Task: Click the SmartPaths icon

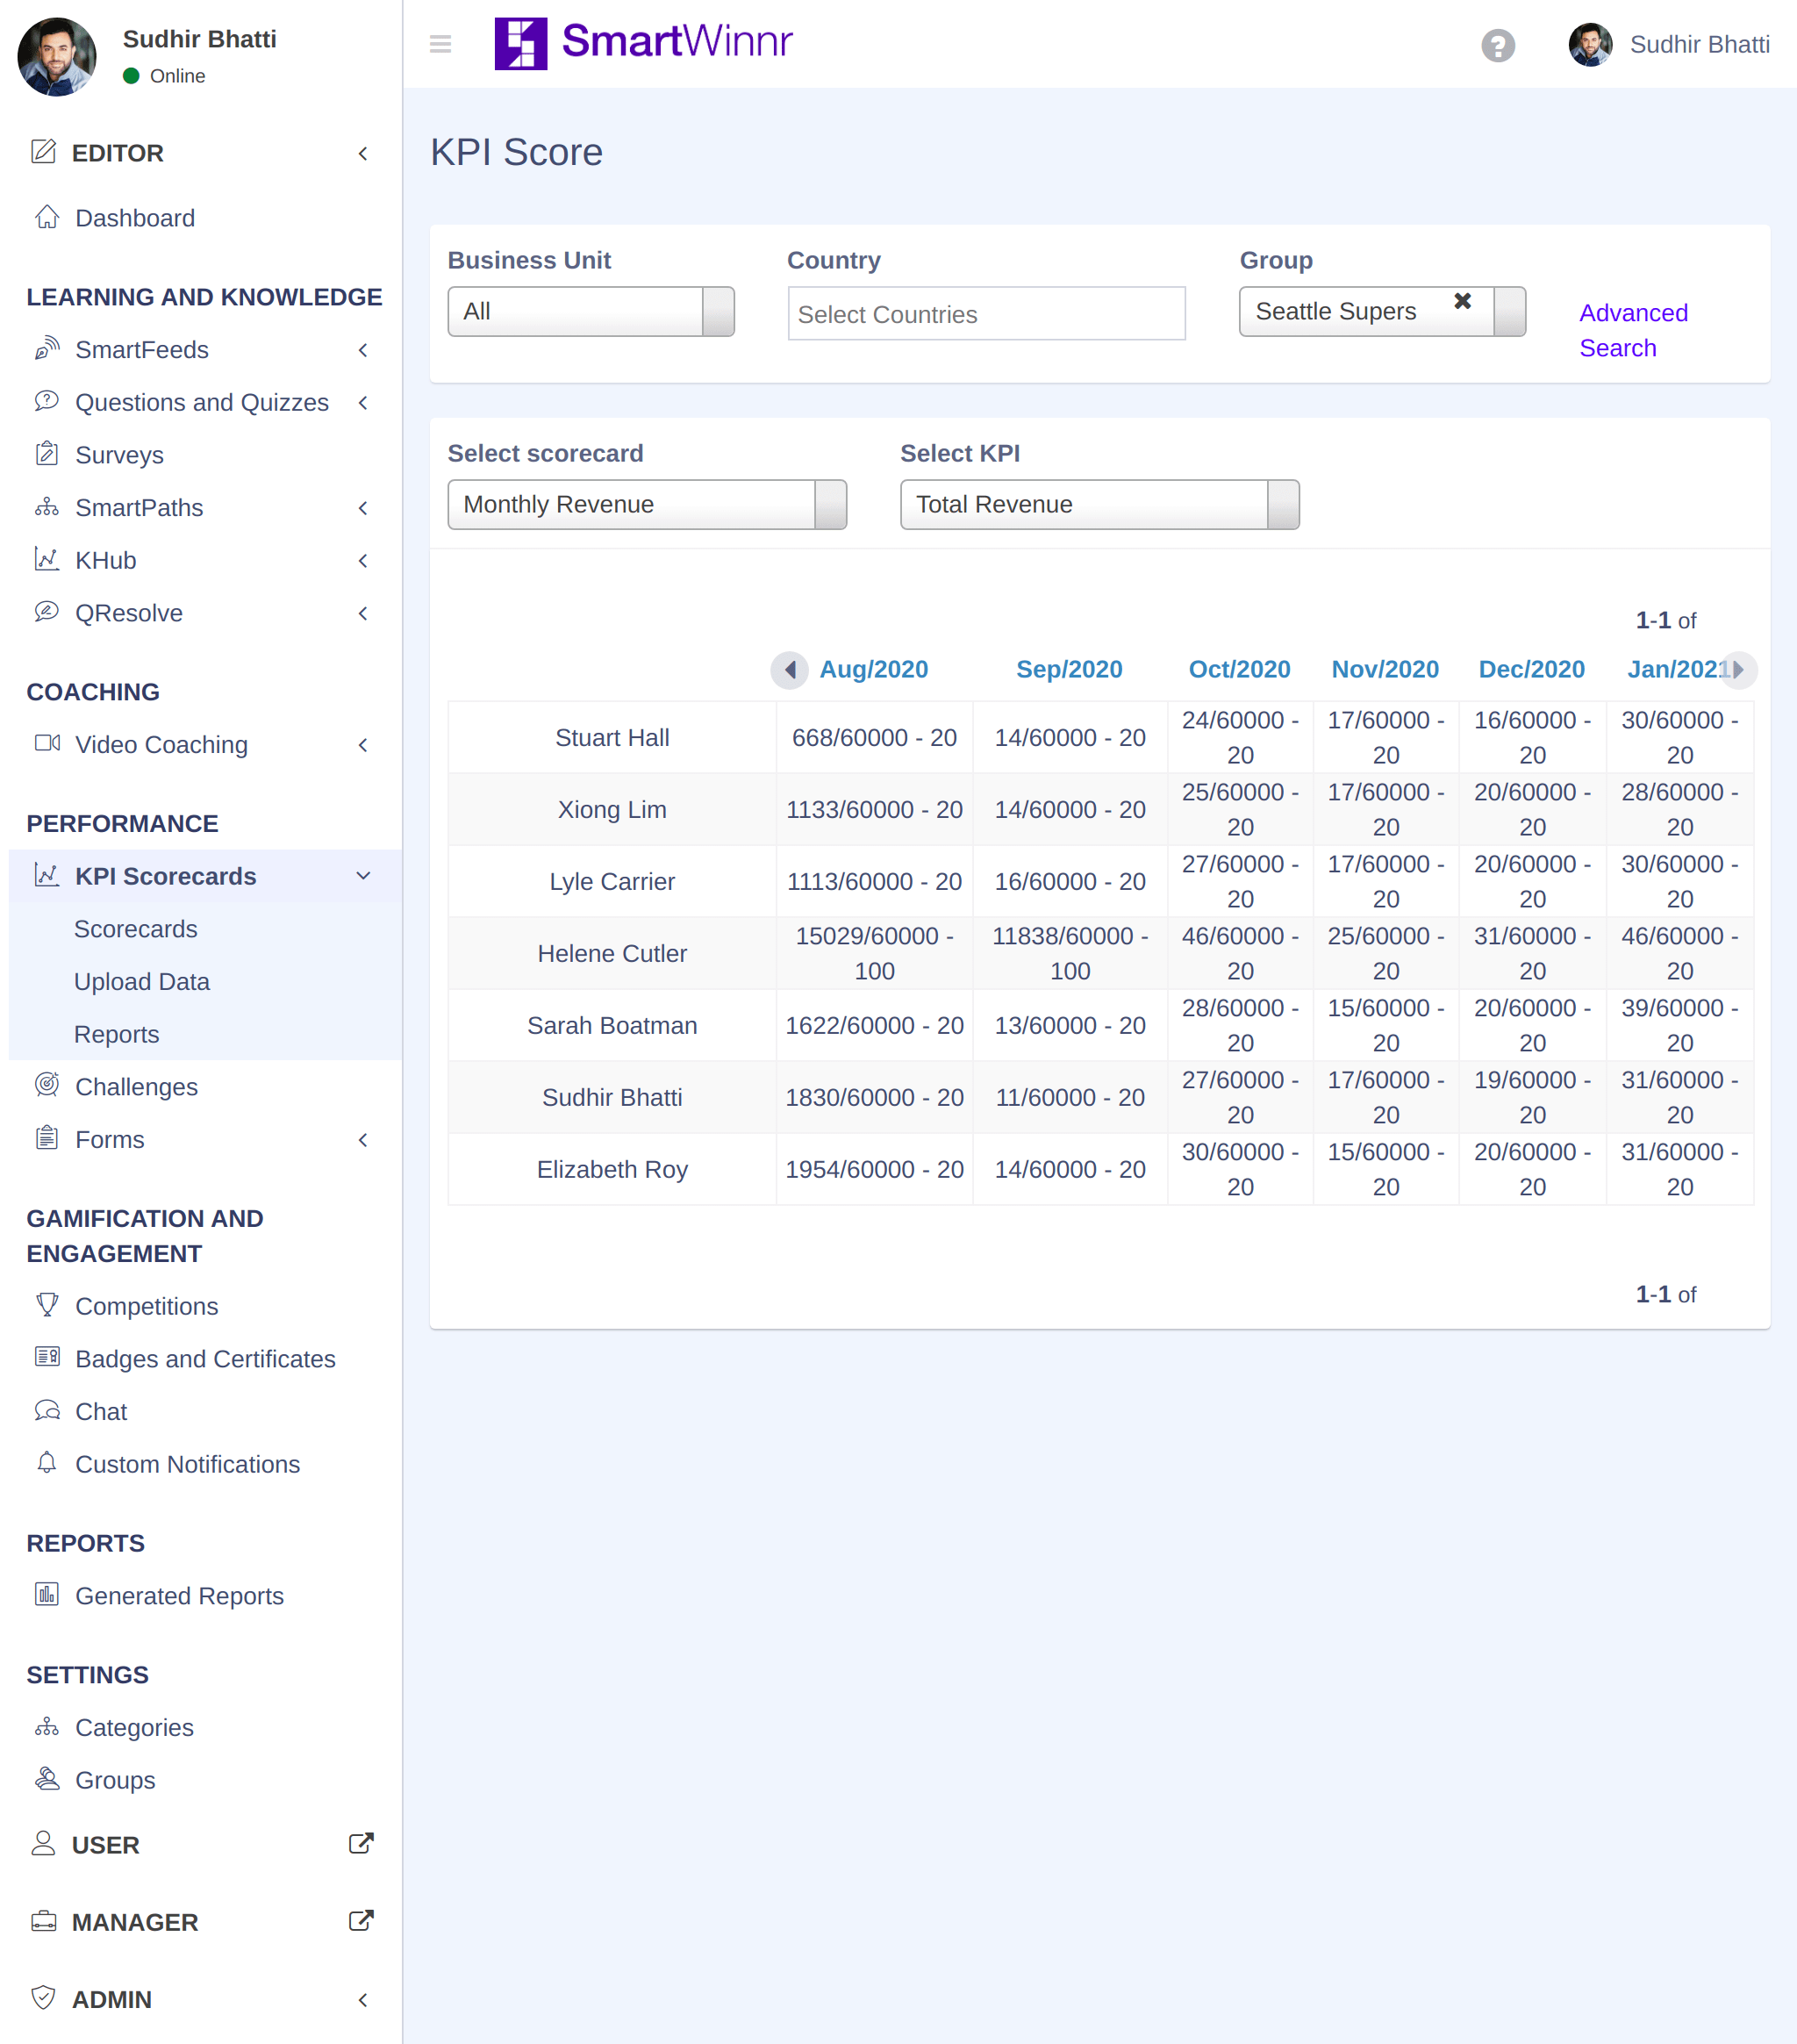Action: [x=47, y=507]
